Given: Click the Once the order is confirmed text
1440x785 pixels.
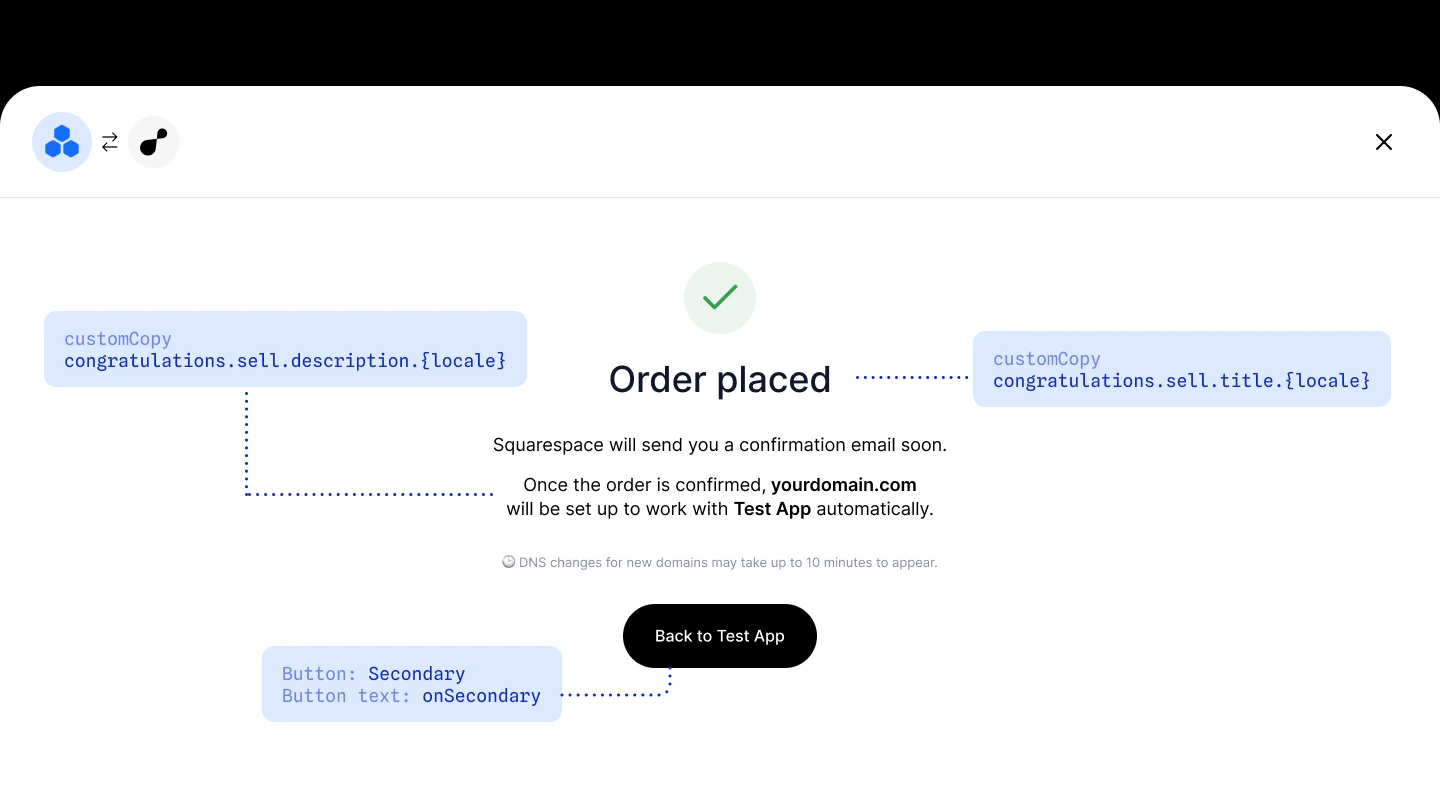Looking at the screenshot, I should point(645,485).
